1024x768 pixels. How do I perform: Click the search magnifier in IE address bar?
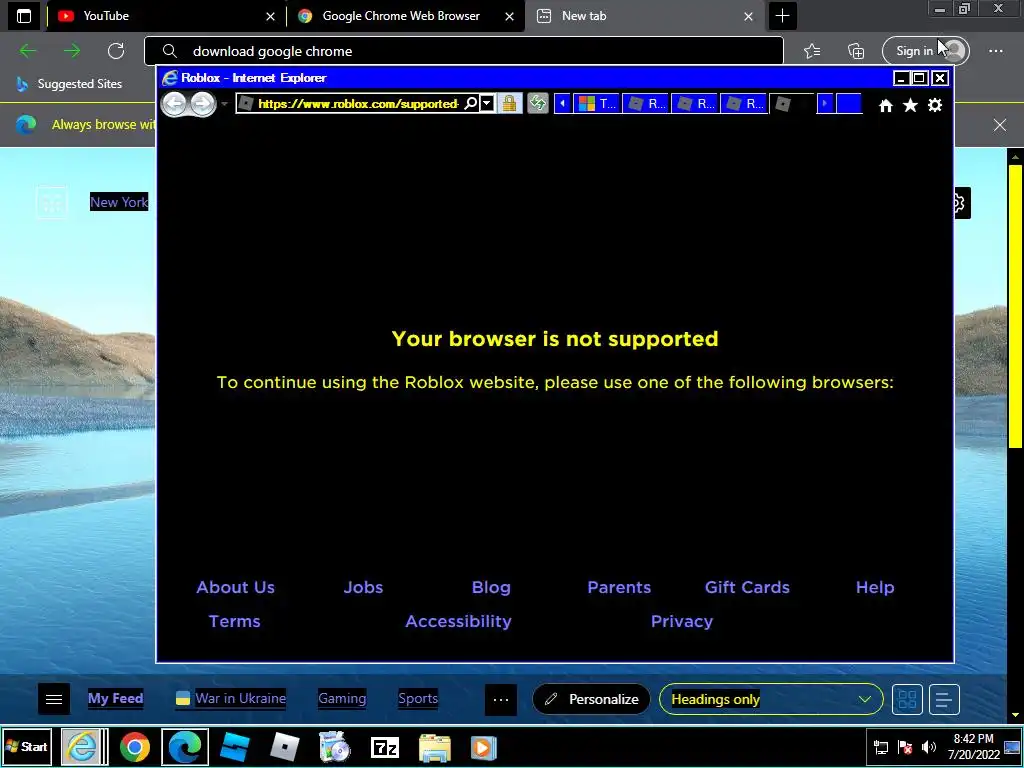(x=470, y=104)
